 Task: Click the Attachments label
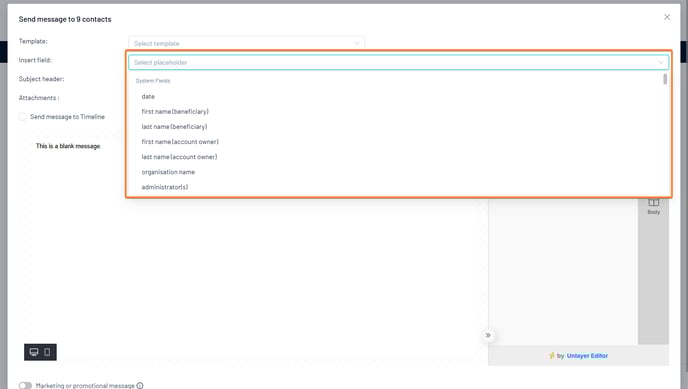(x=39, y=98)
